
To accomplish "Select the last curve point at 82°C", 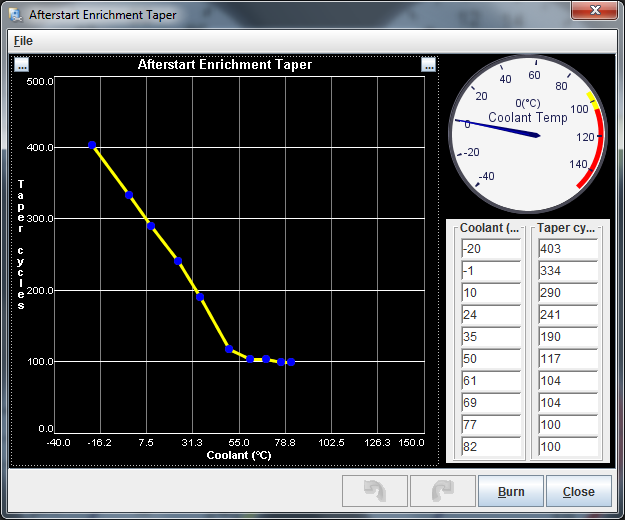I will [x=291, y=362].
